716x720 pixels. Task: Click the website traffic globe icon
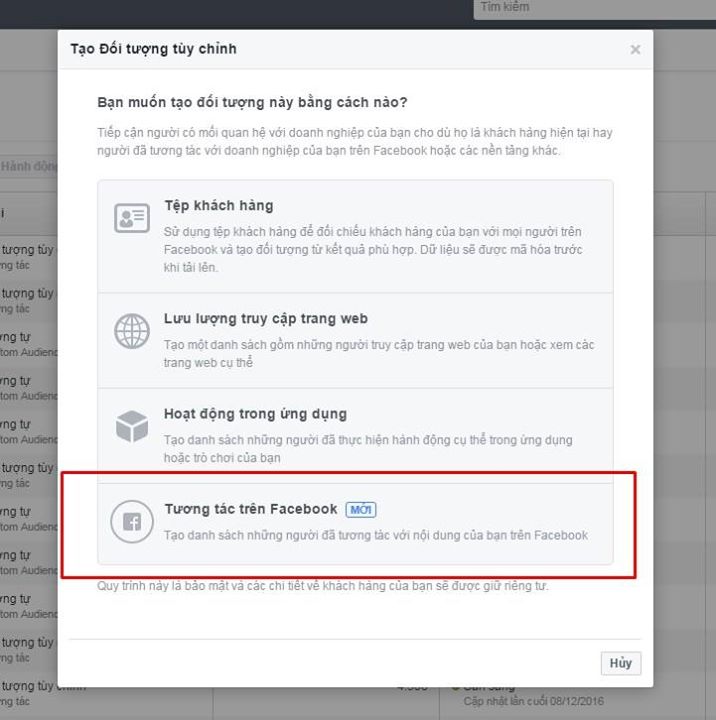pos(131,330)
